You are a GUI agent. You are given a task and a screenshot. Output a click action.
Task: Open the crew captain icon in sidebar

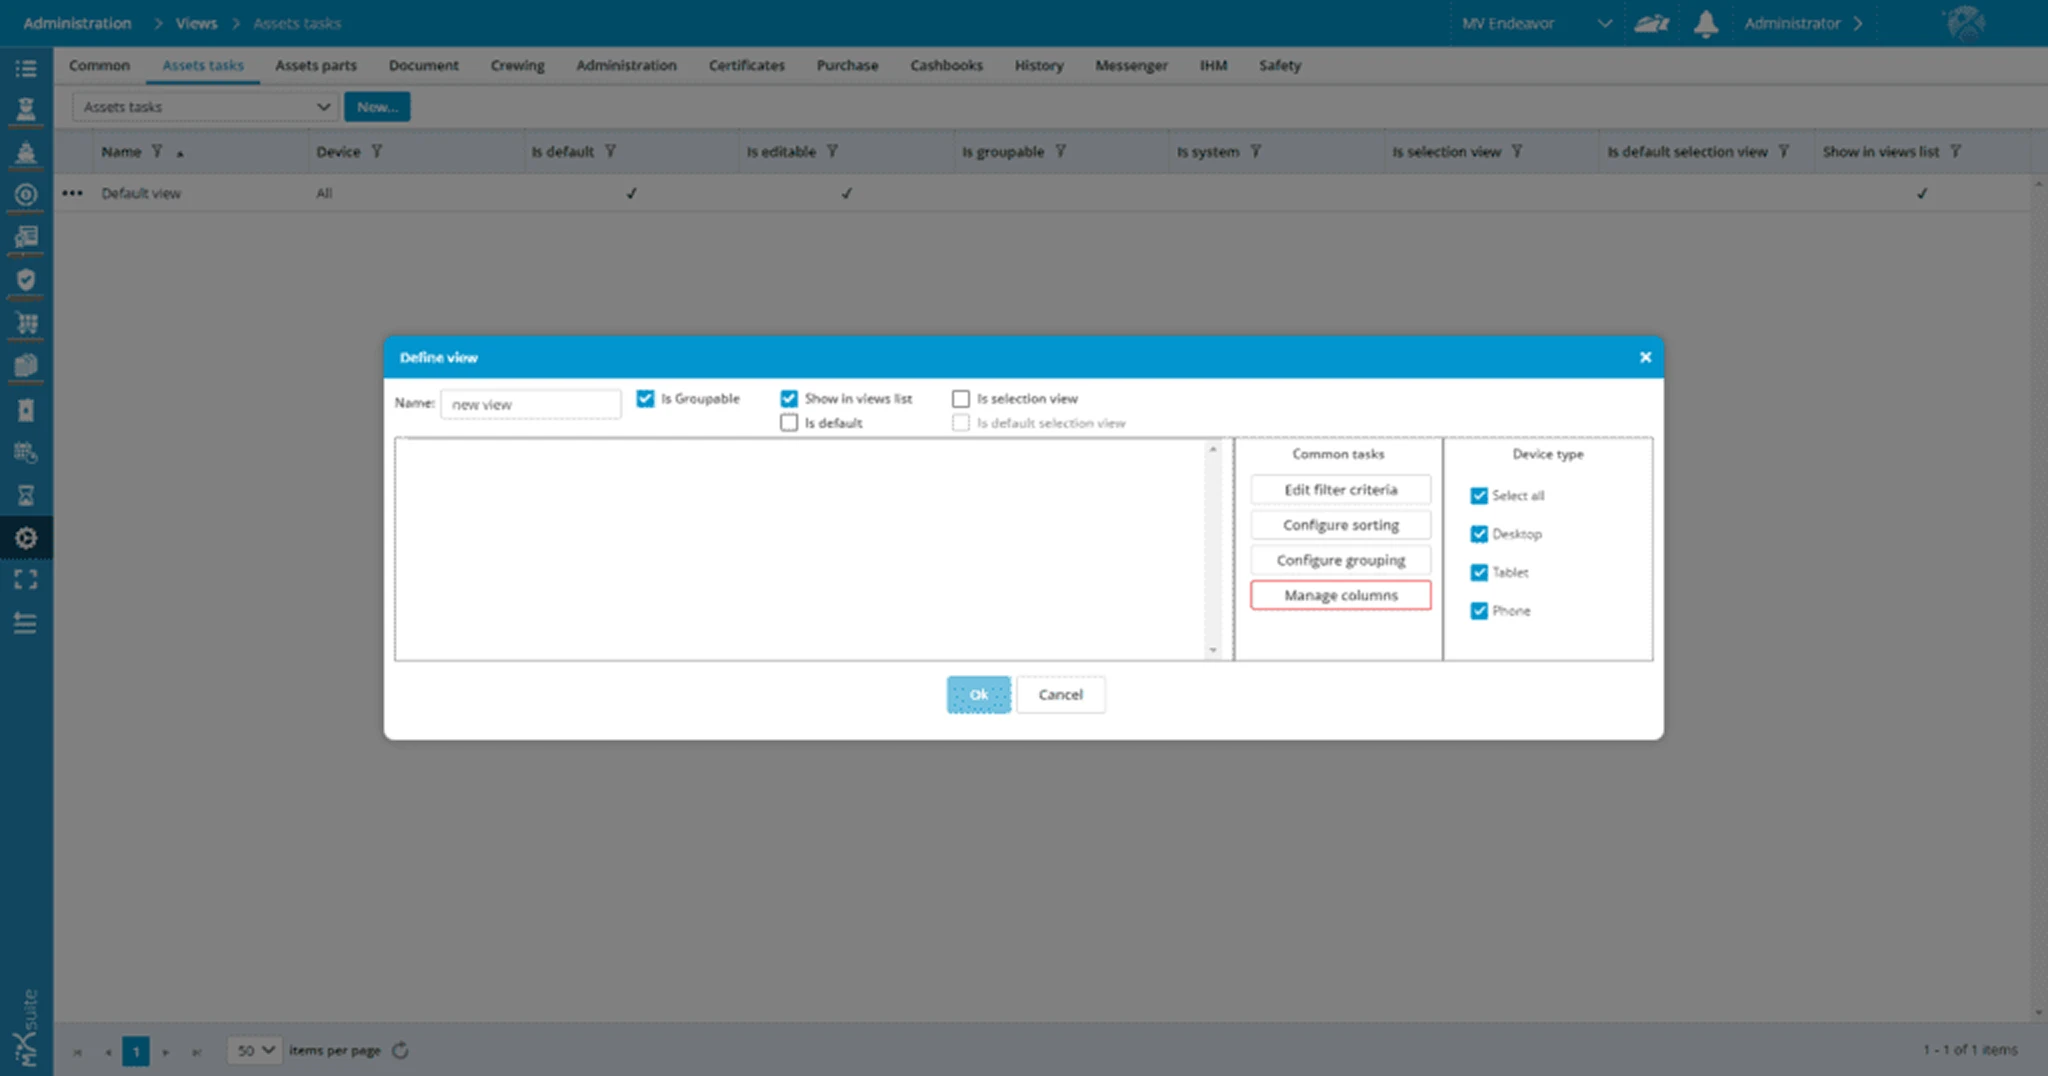[x=26, y=109]
